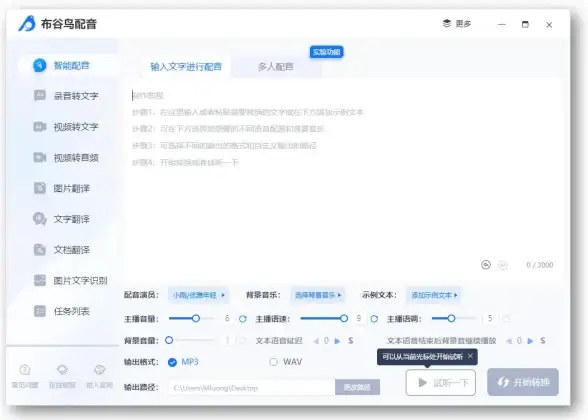Click inside the main text input area
This screenshot has height=420, width=588.
[x=343, y=178]
